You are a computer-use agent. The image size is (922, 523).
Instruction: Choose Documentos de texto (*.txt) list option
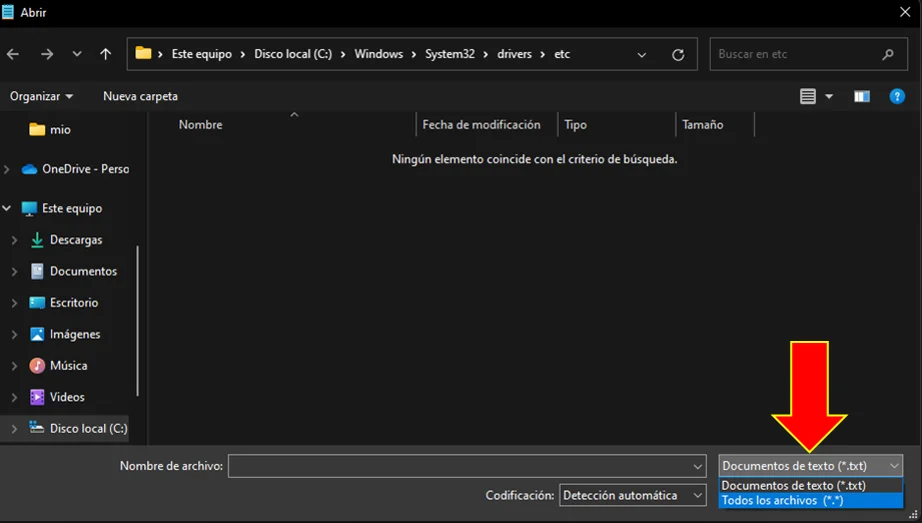pos(811,485)
